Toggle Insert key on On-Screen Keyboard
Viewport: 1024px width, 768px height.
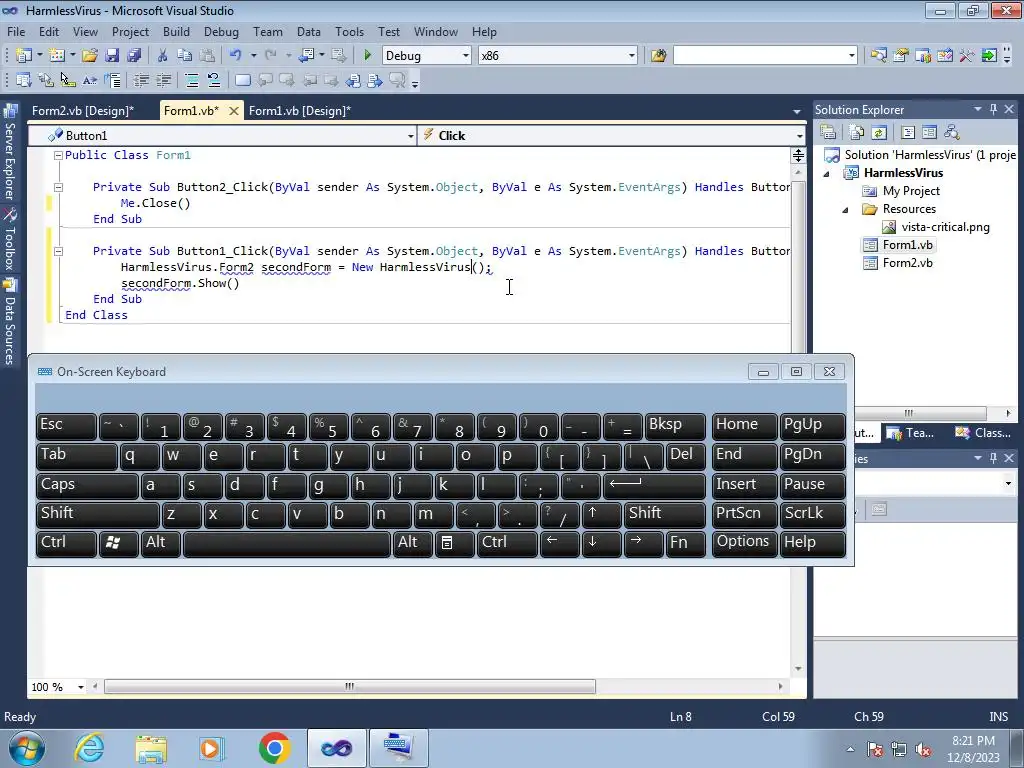(744, 485)
